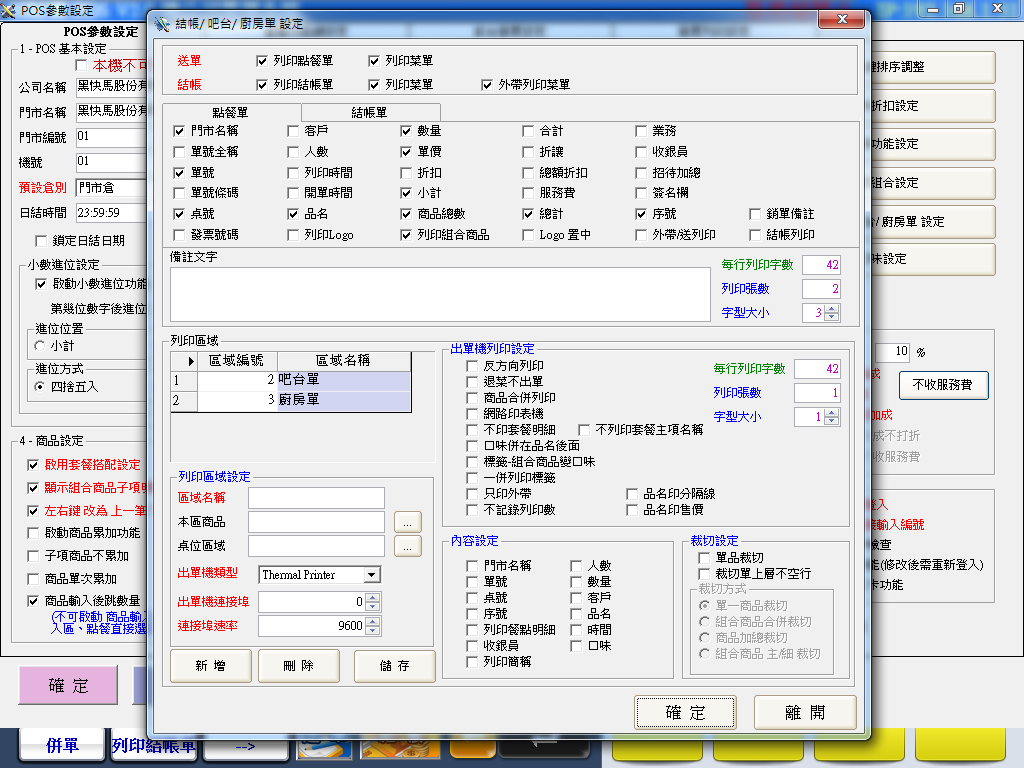Click the browse button beside 本區商品
Image resolution: width=1024 pixels, height=768 pixels.
408,522
